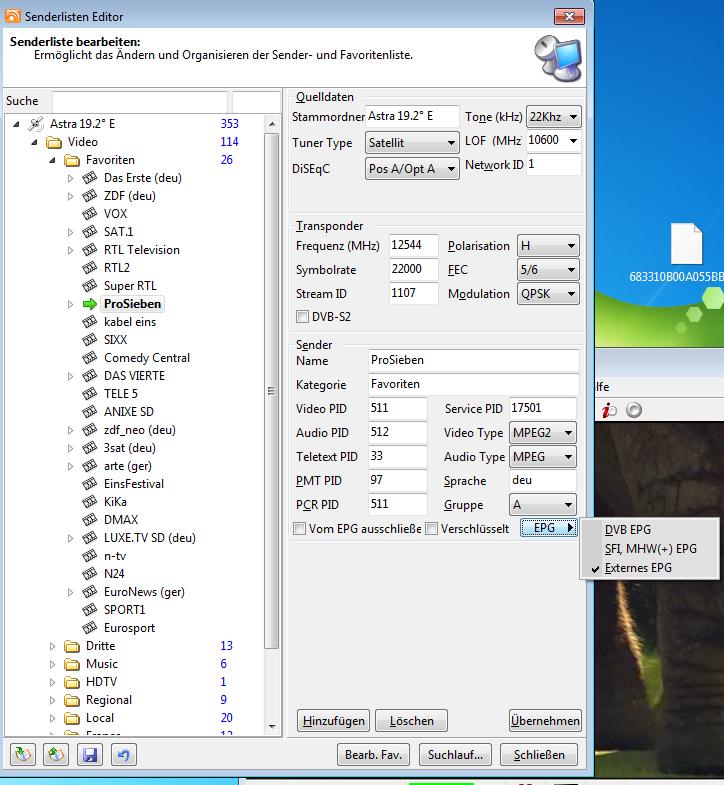Screen dimensions: 724x785
Task: Click the channel icon next to VOX
Action: coord(90,214)
